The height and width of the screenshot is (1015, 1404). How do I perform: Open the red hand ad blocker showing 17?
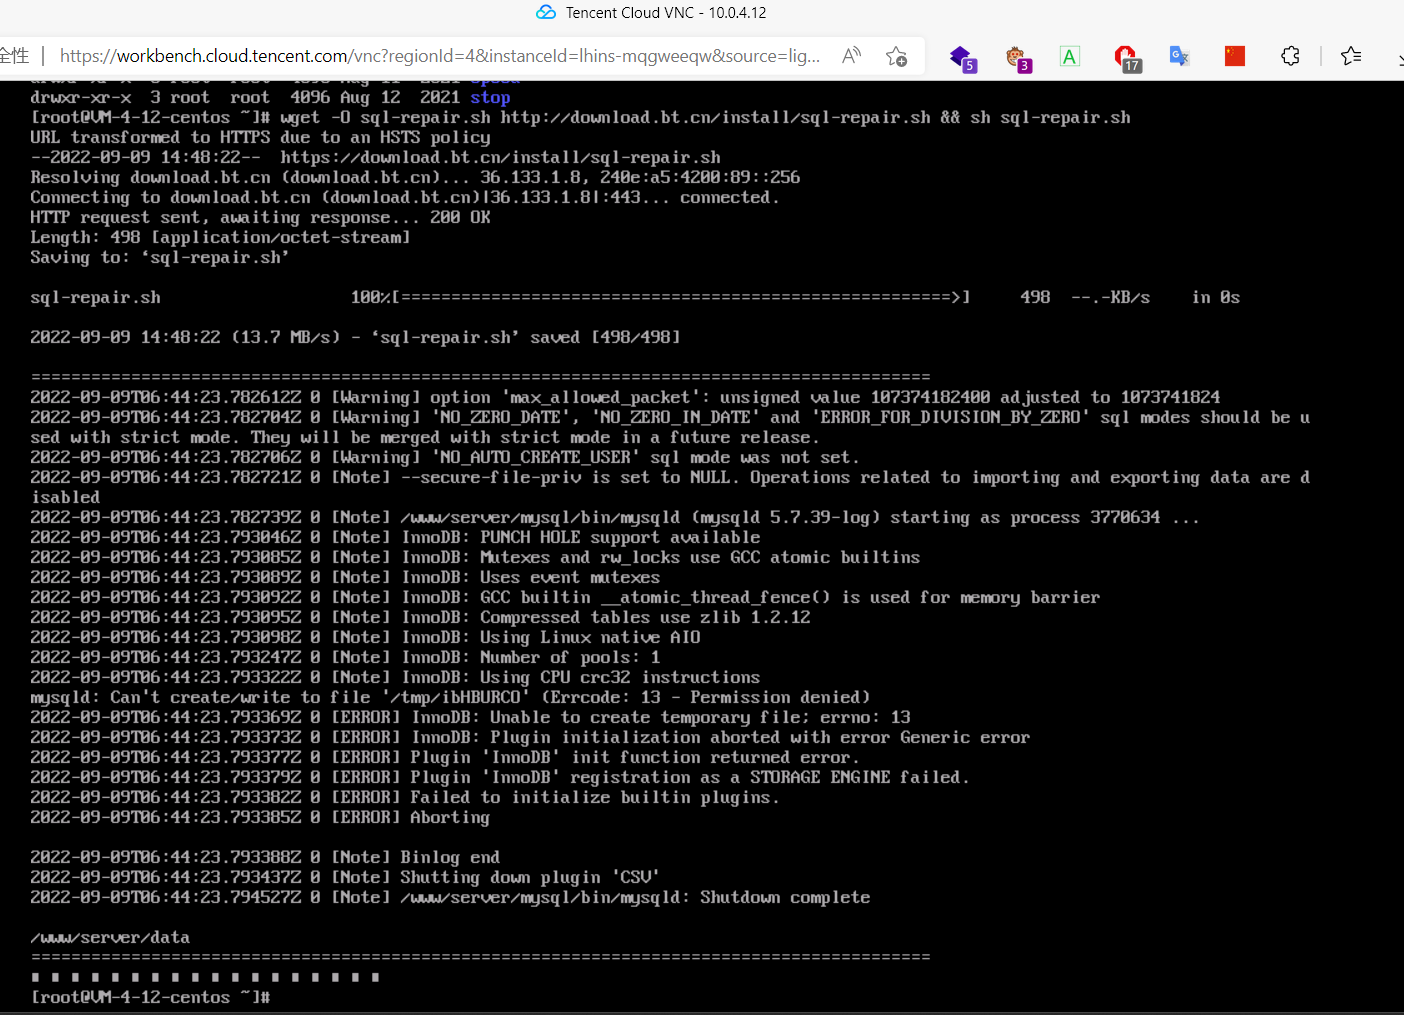click(1125, 57)
